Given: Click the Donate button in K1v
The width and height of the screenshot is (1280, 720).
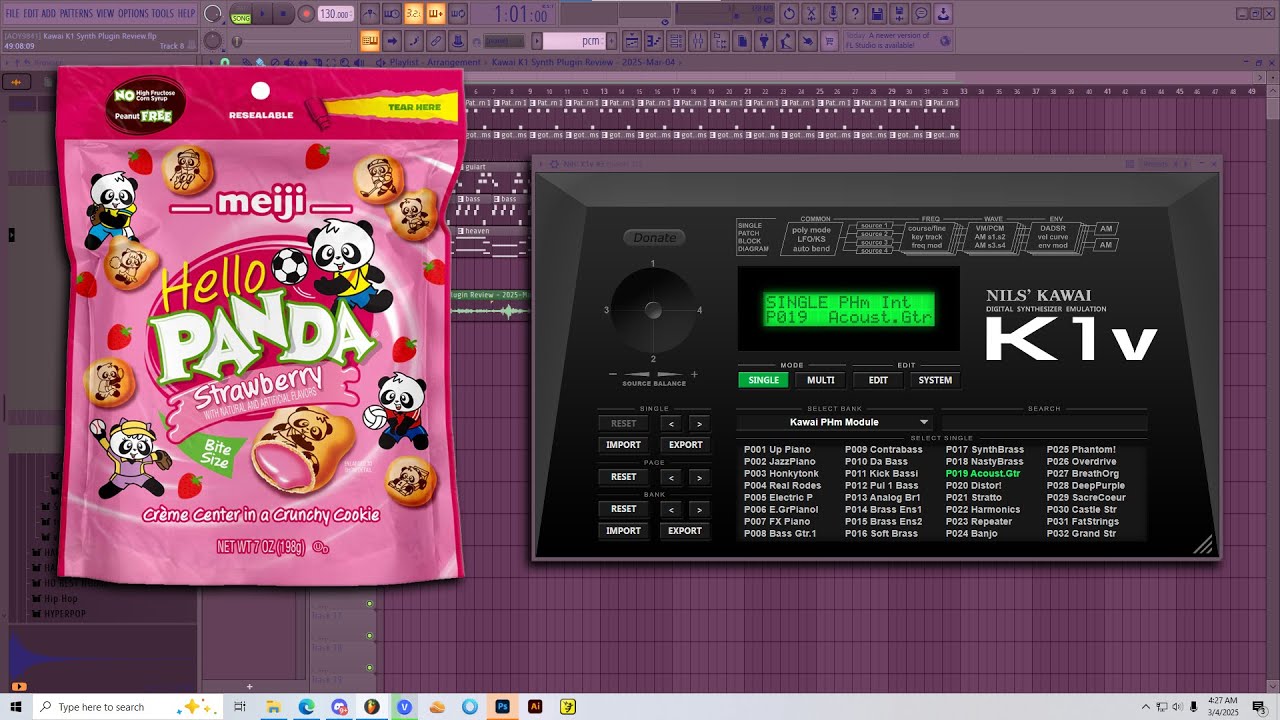Looking at the screenshot, I should click(x=655, y=237).
